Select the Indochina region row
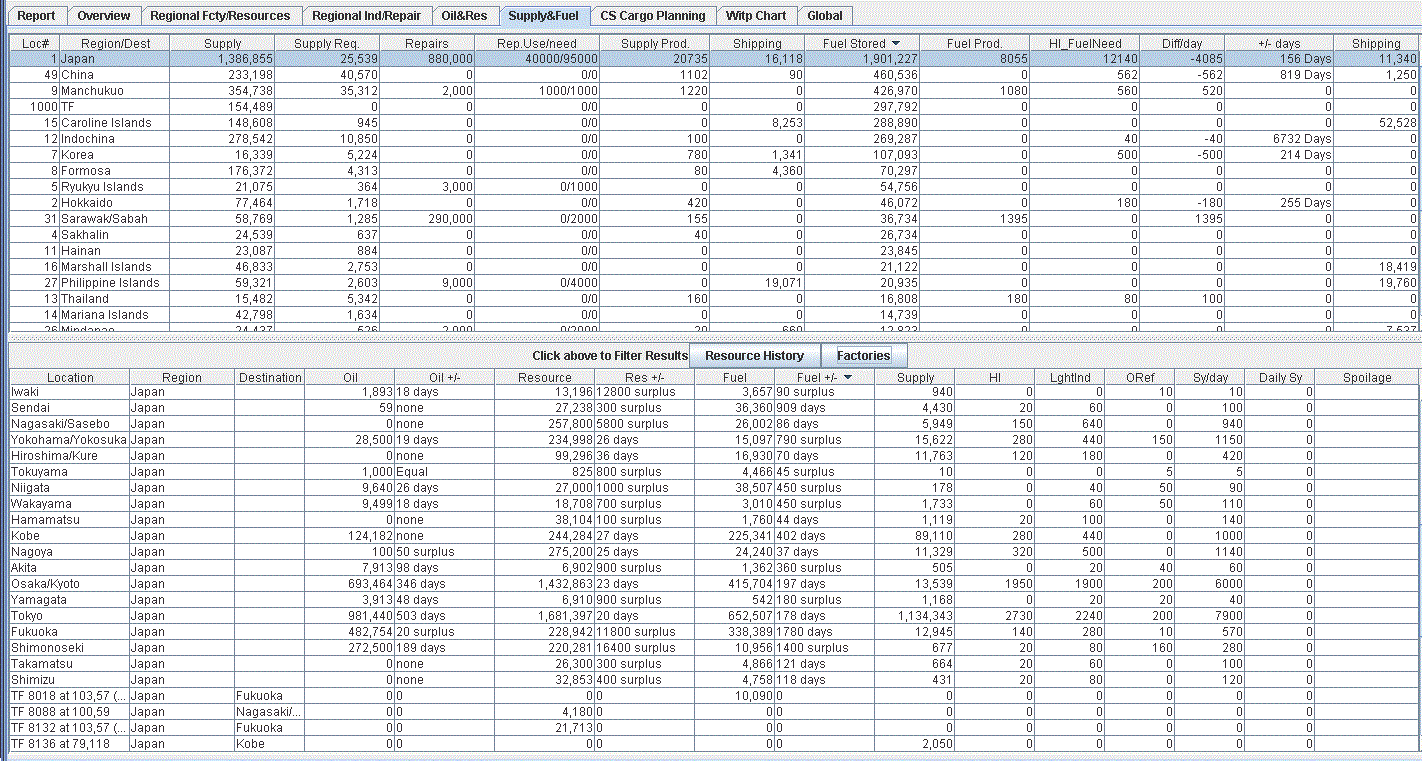The image size is (1422, 761). pyautogui.click(x=714, y=139)
